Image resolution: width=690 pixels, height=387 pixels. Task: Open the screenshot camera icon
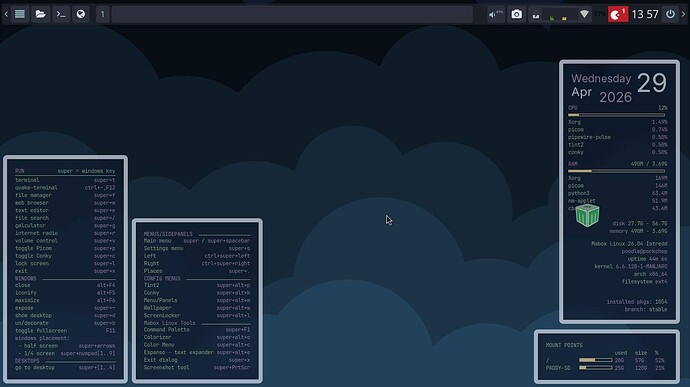[517, 14]
